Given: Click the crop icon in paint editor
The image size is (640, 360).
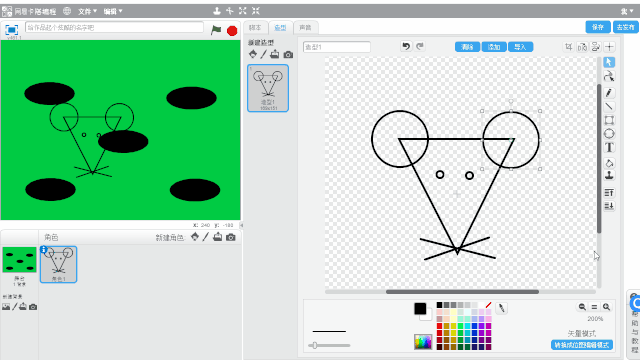Looking at the screenshot, I should (569, 47).
